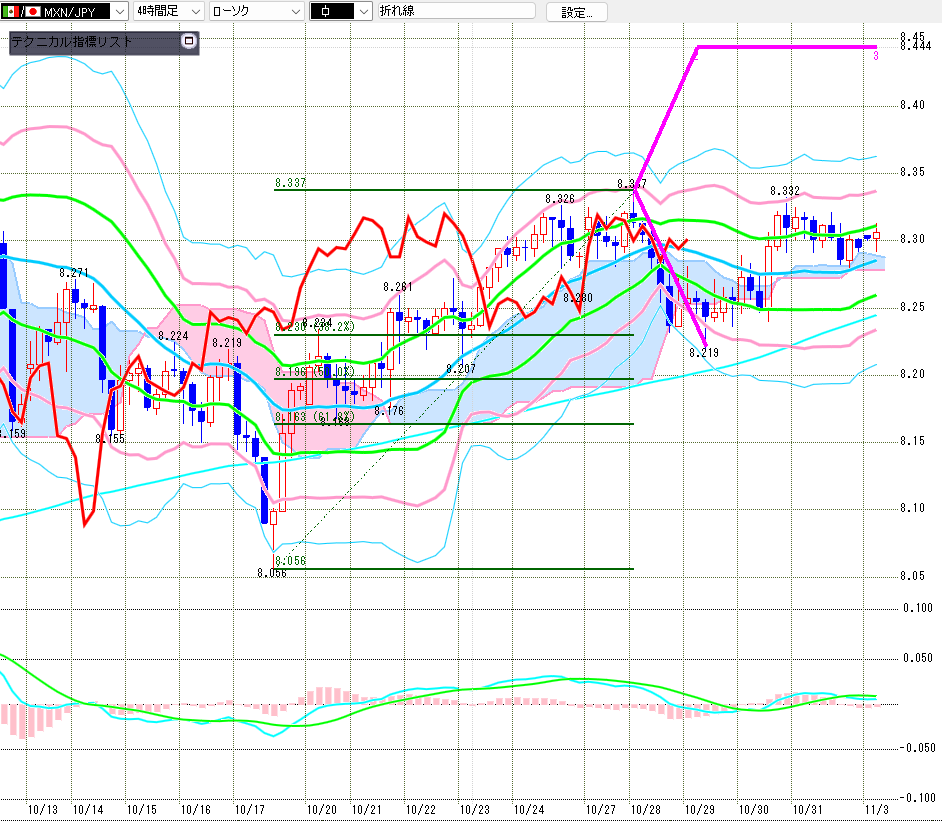Select the 8.337 Fibonacci level label

click(289, 183)
